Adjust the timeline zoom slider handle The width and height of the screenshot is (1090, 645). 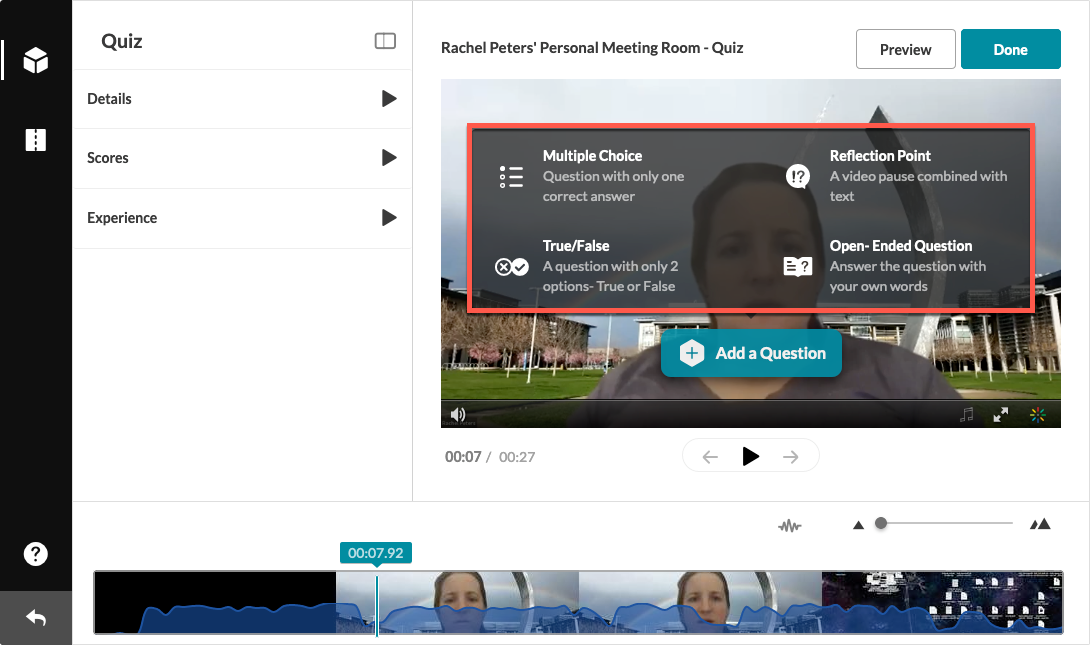(881, 523)
